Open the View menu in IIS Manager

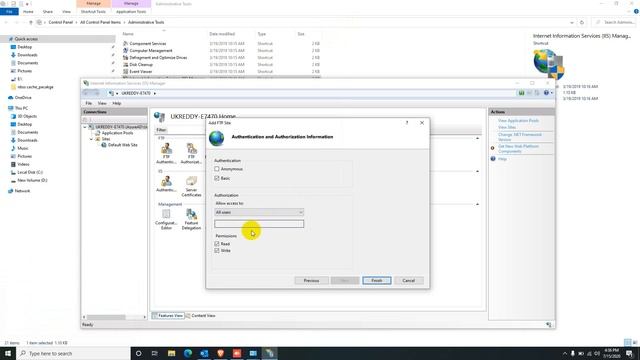(102, 104)
